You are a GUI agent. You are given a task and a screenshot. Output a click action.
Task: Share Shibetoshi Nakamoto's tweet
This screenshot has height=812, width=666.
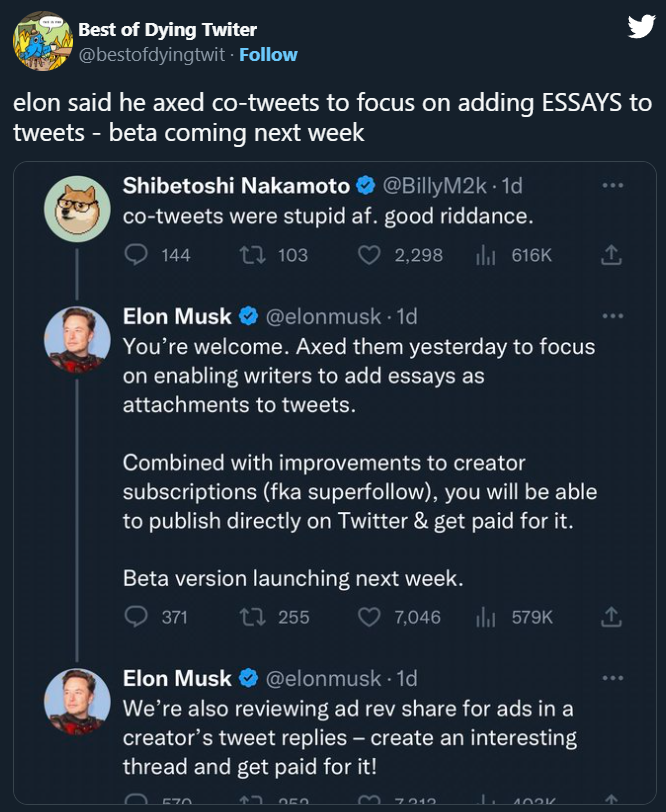(x=611, y=256)
